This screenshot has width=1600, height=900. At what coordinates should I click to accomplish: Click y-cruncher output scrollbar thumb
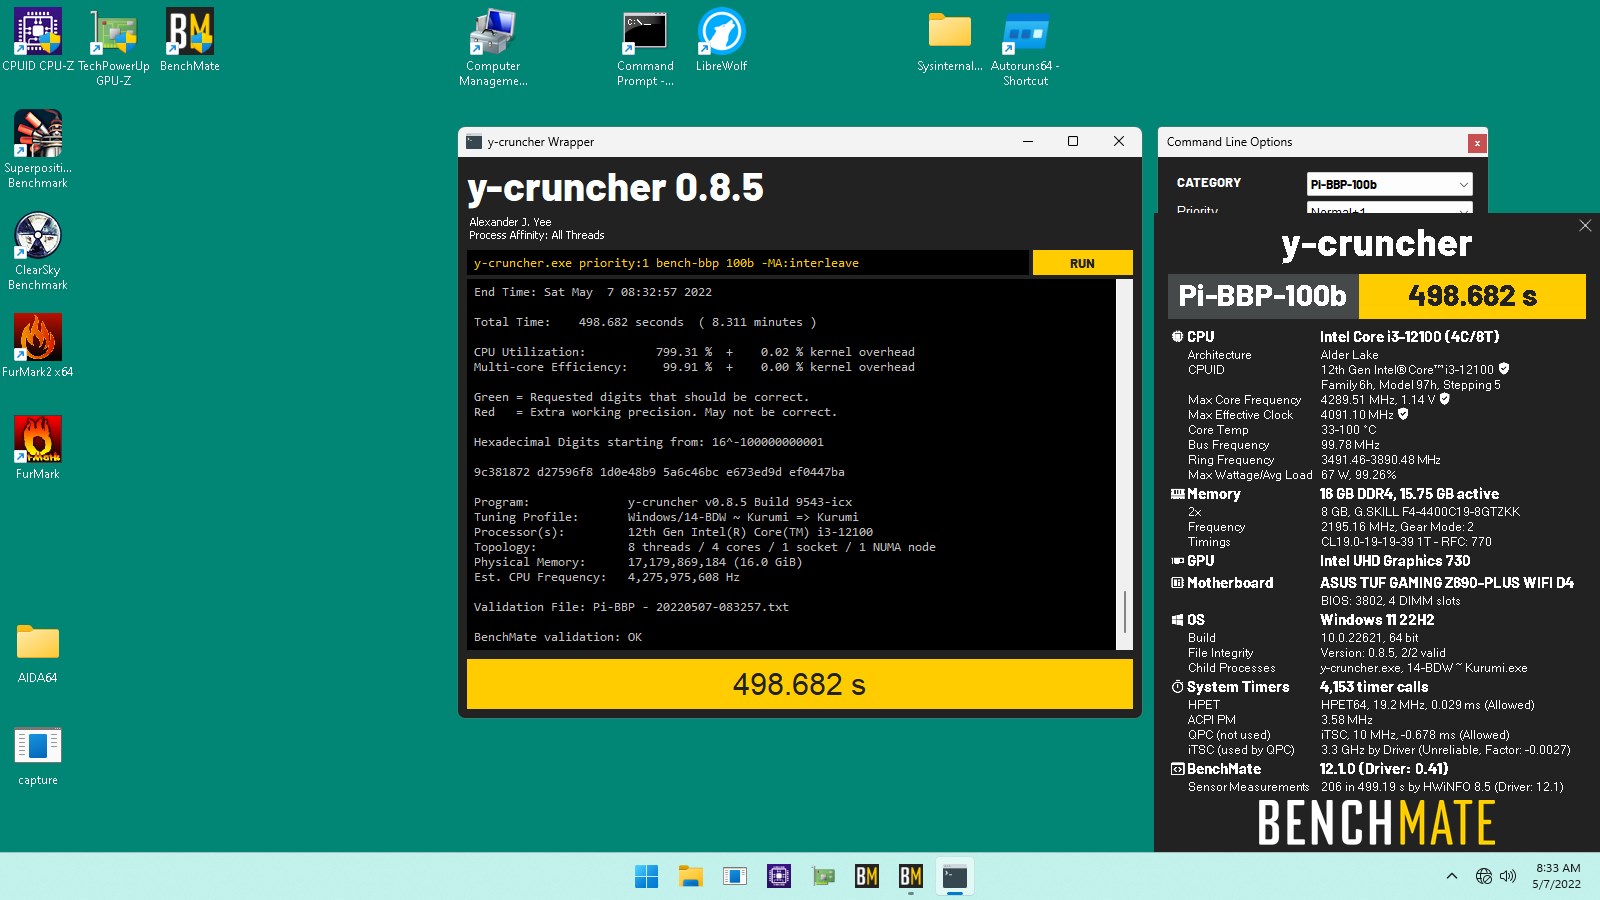(1125, 611)
